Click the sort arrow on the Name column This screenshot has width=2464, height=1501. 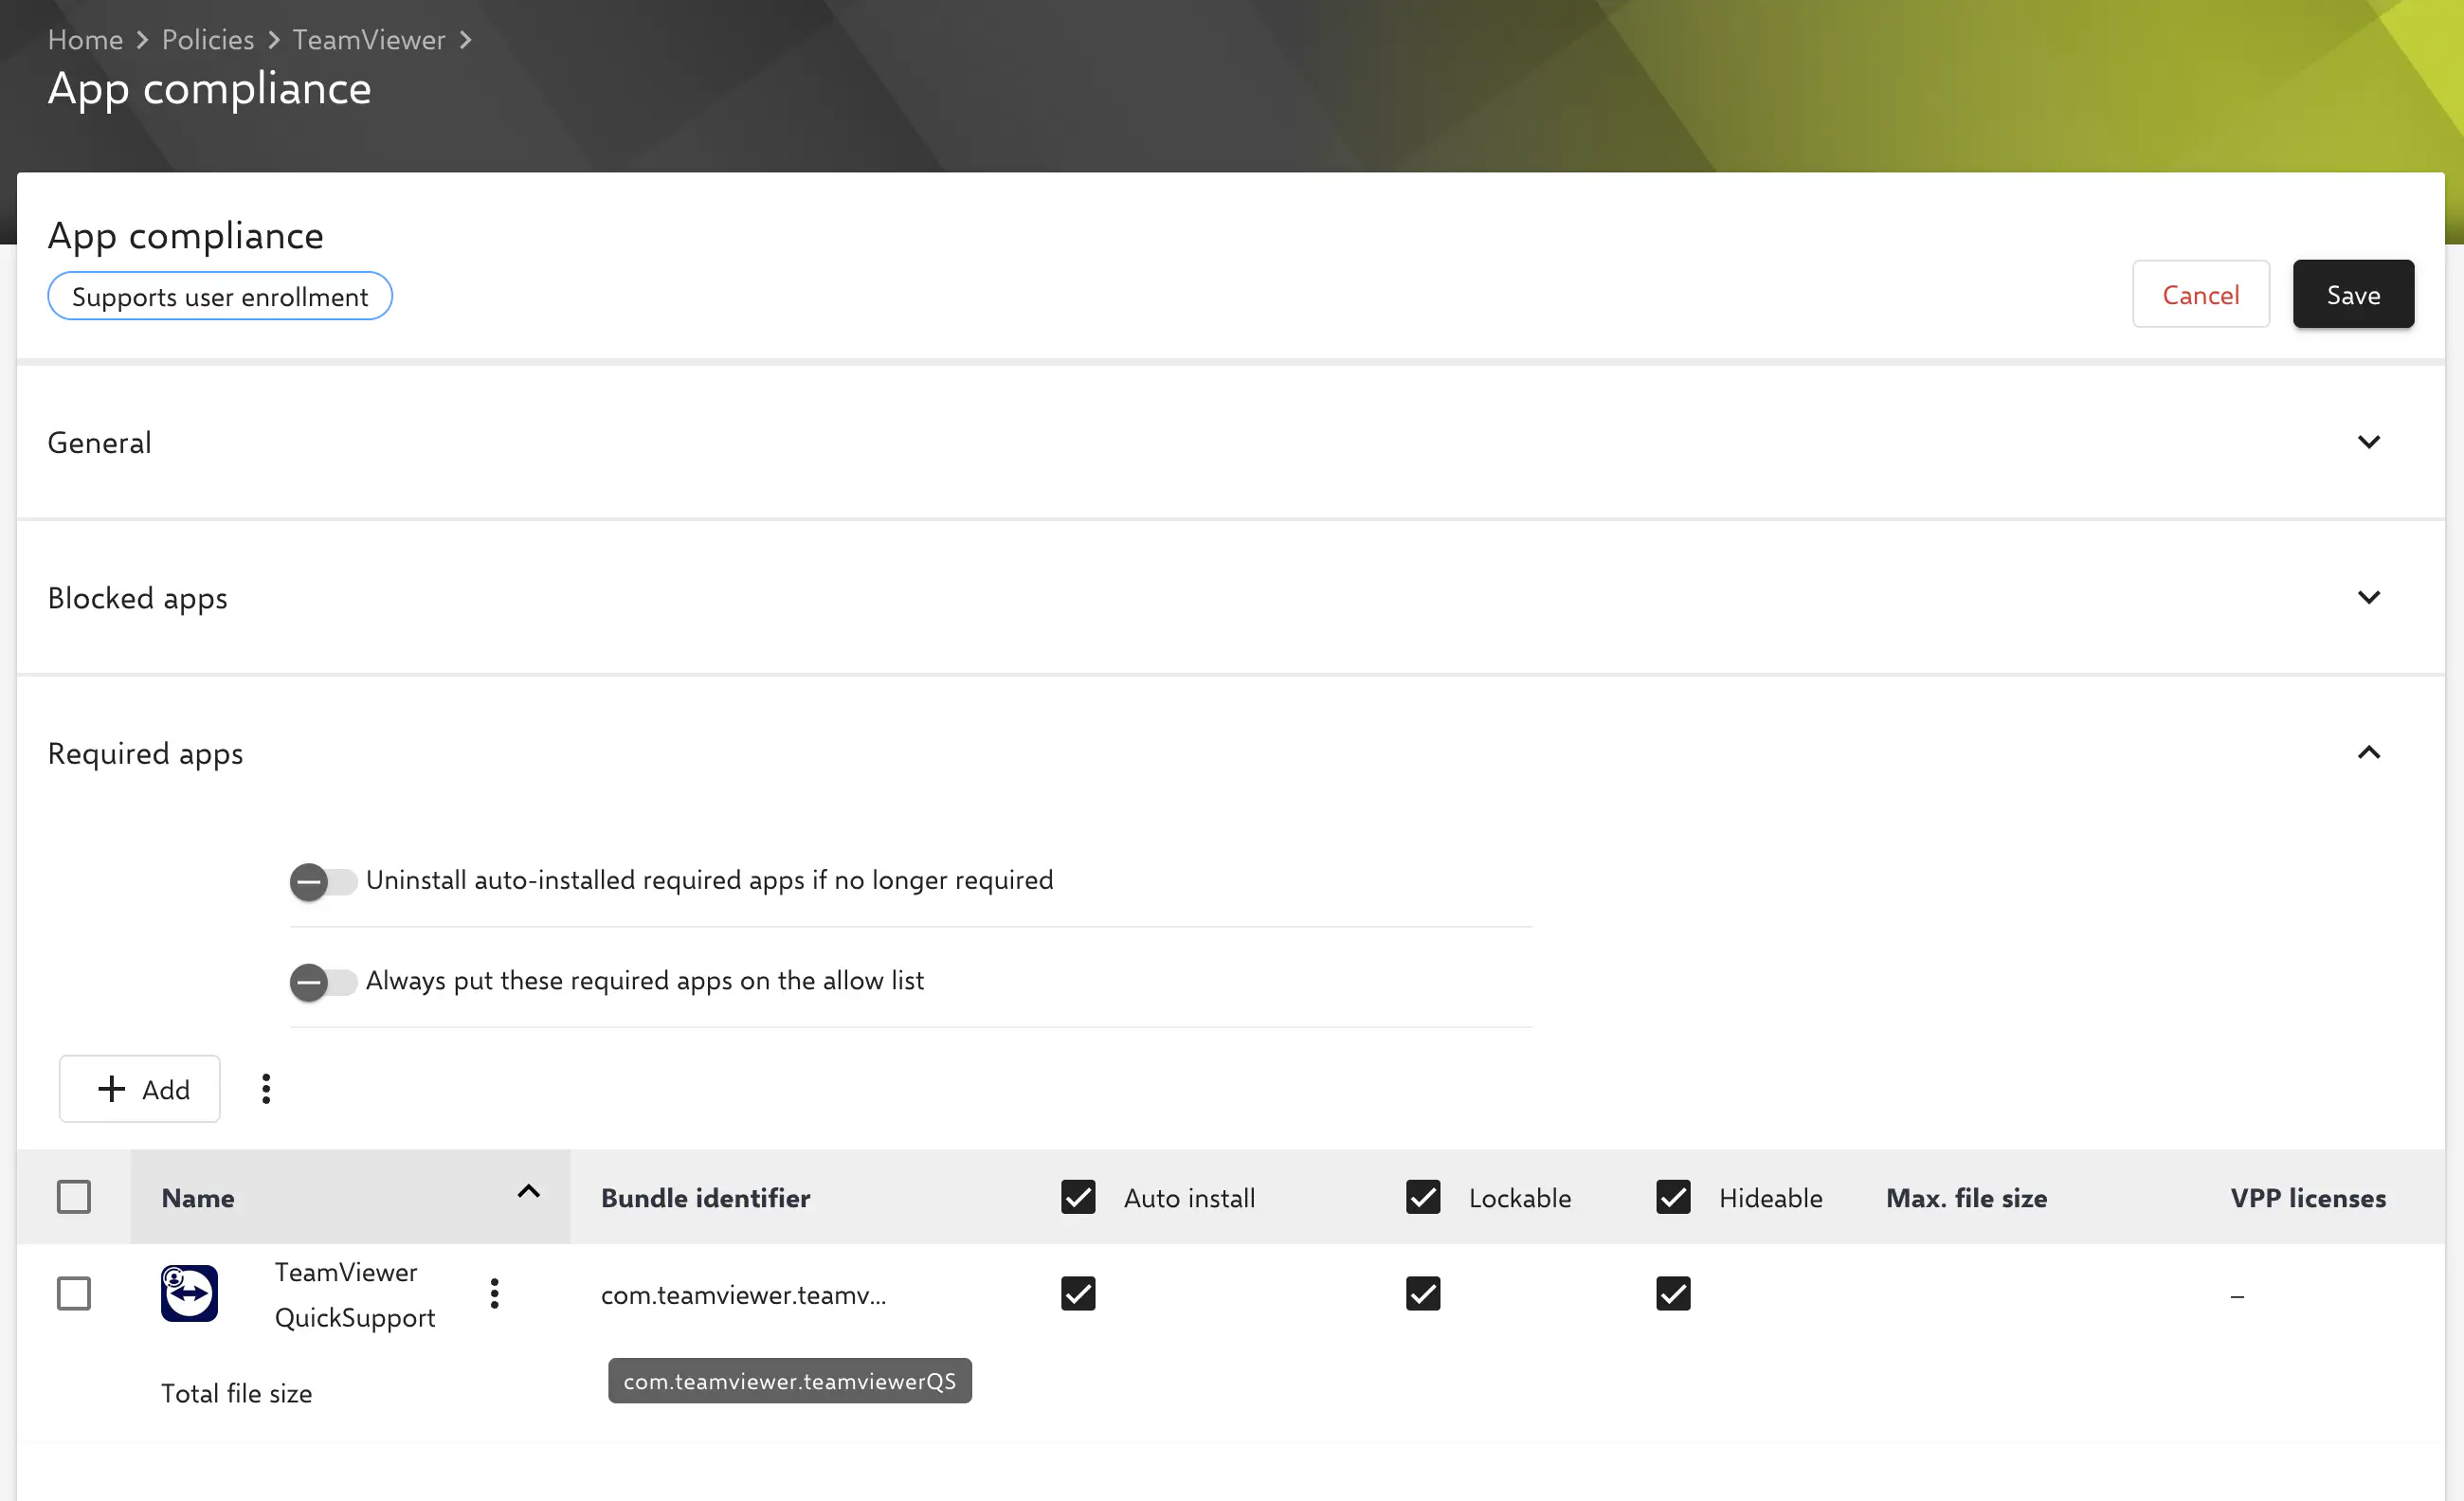(528, 1193)
